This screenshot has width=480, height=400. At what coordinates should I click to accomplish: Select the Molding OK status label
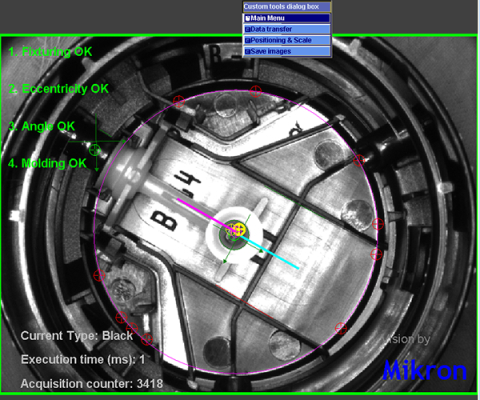47,163
